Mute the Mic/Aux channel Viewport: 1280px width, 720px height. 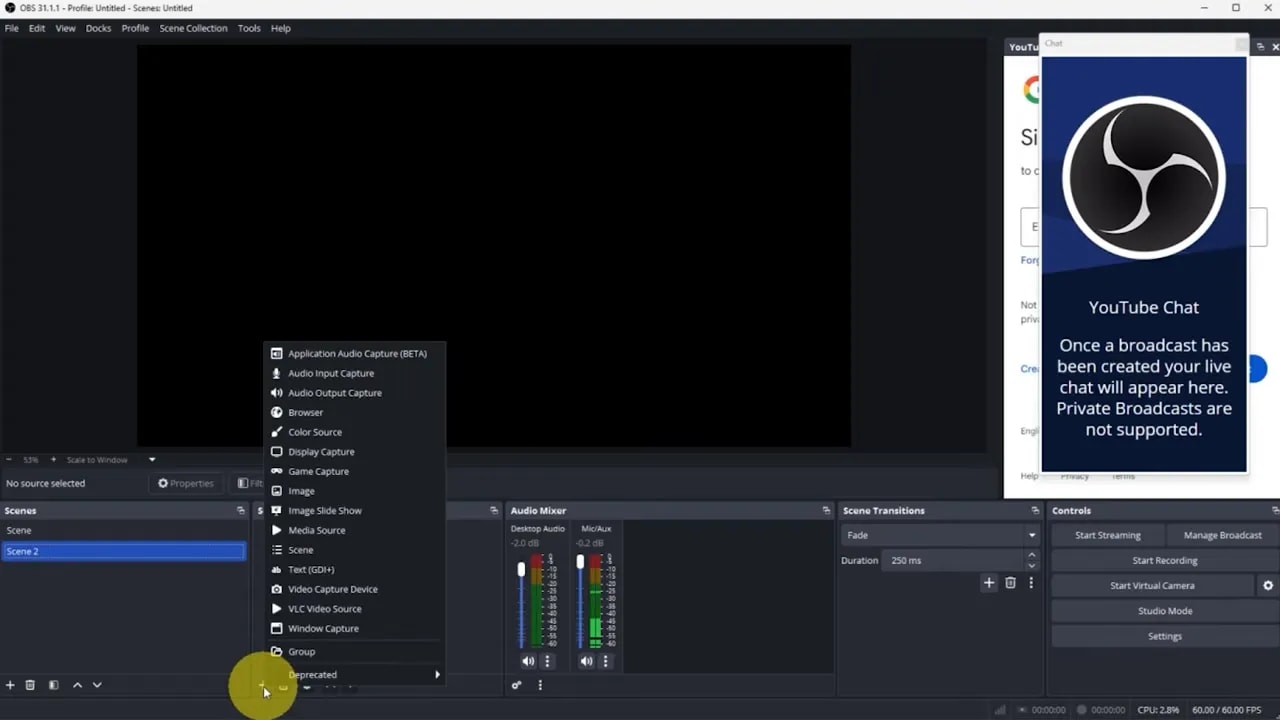point(586,661)
